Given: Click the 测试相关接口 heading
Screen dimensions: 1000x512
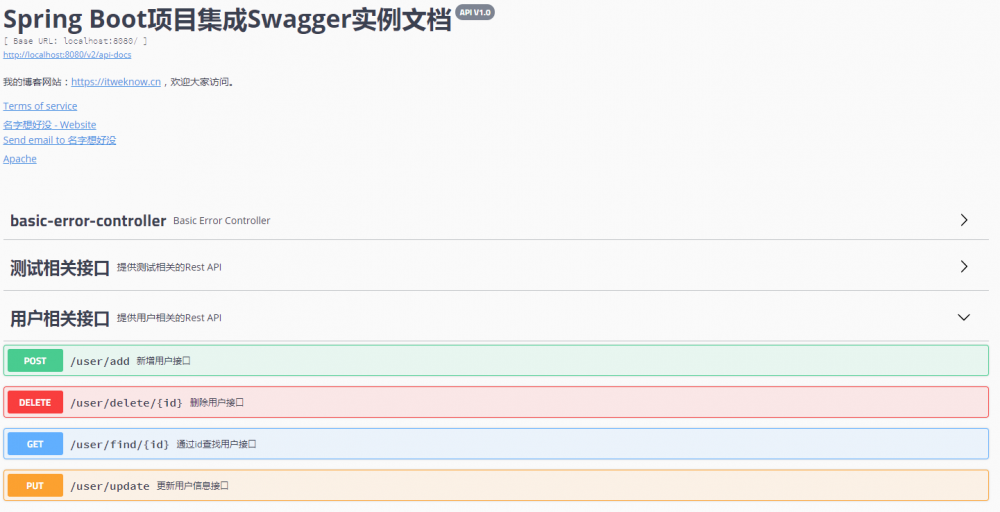Looking at the screenshot, I should [60, 268].
